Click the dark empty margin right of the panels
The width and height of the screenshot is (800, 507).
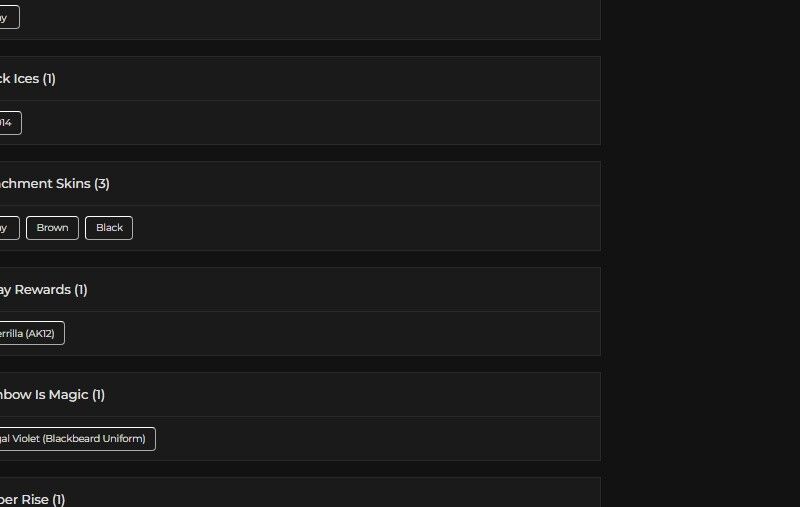pos(700,250)
